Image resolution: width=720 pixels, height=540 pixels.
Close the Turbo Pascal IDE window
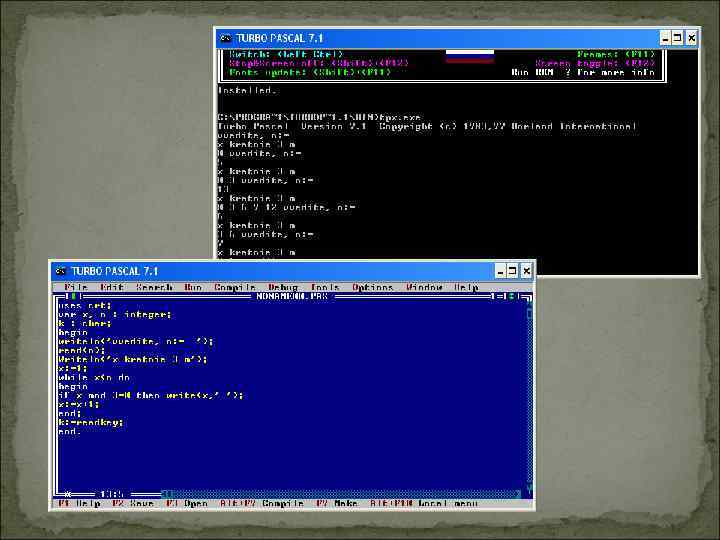[x=526, y=271]
